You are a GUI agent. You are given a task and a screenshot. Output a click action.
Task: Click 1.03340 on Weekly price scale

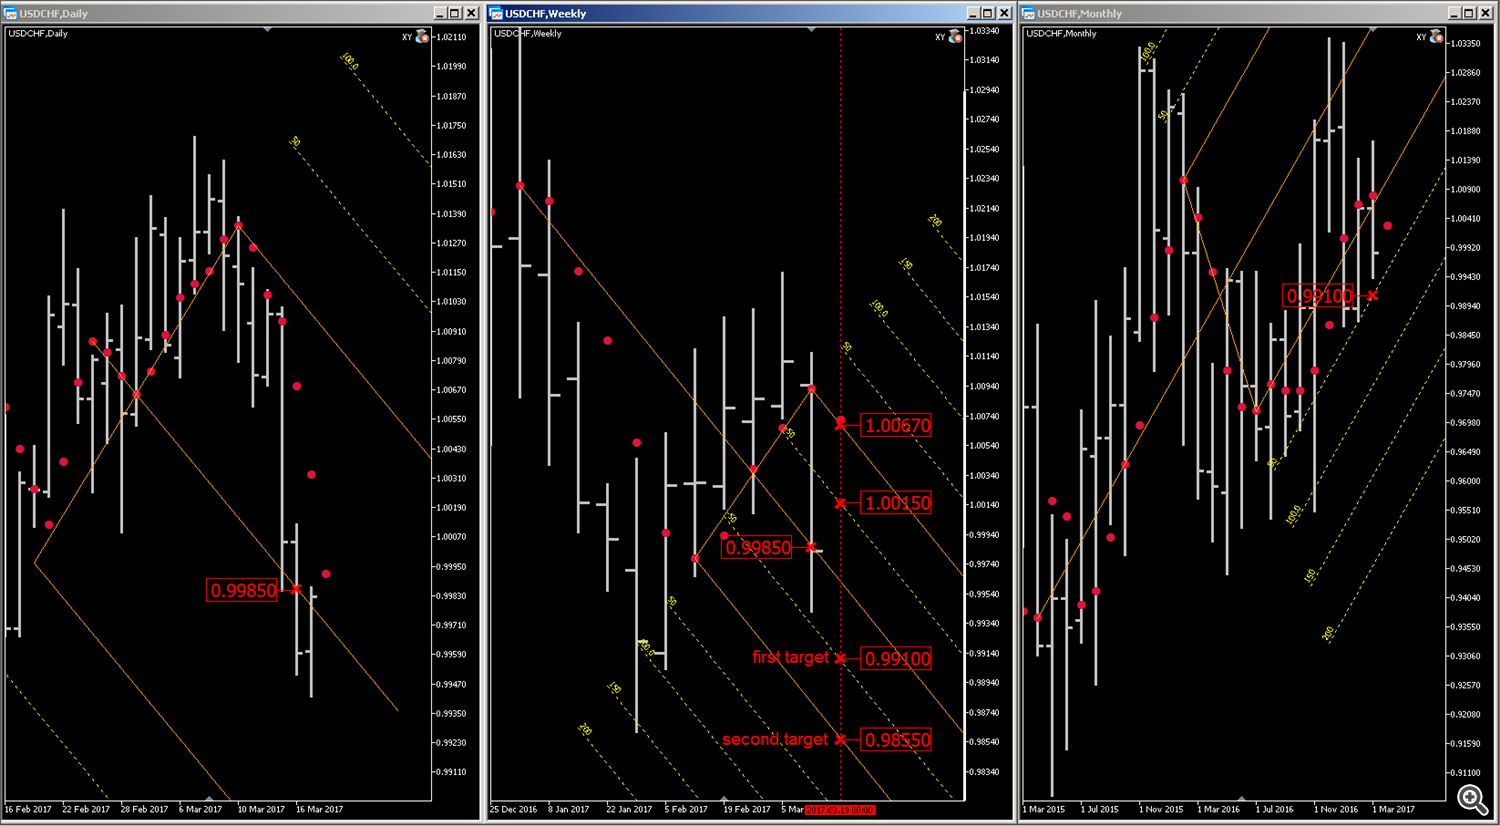(x=985, y=31)
